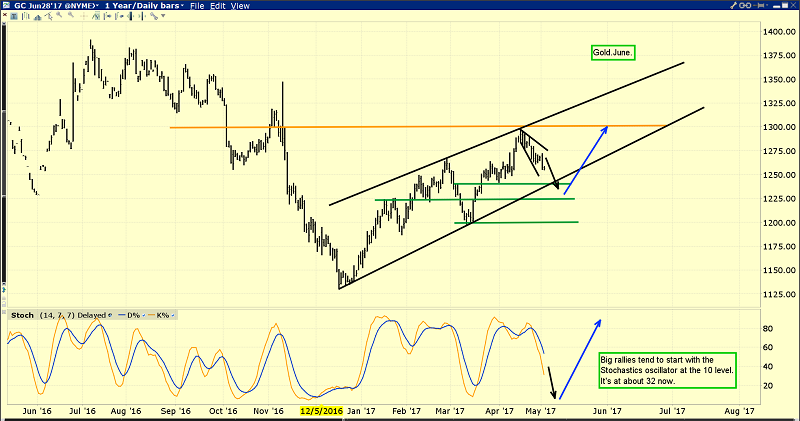Click the bar chart type icon in toolbar
The image size is (800, 421).
(26, 16)
